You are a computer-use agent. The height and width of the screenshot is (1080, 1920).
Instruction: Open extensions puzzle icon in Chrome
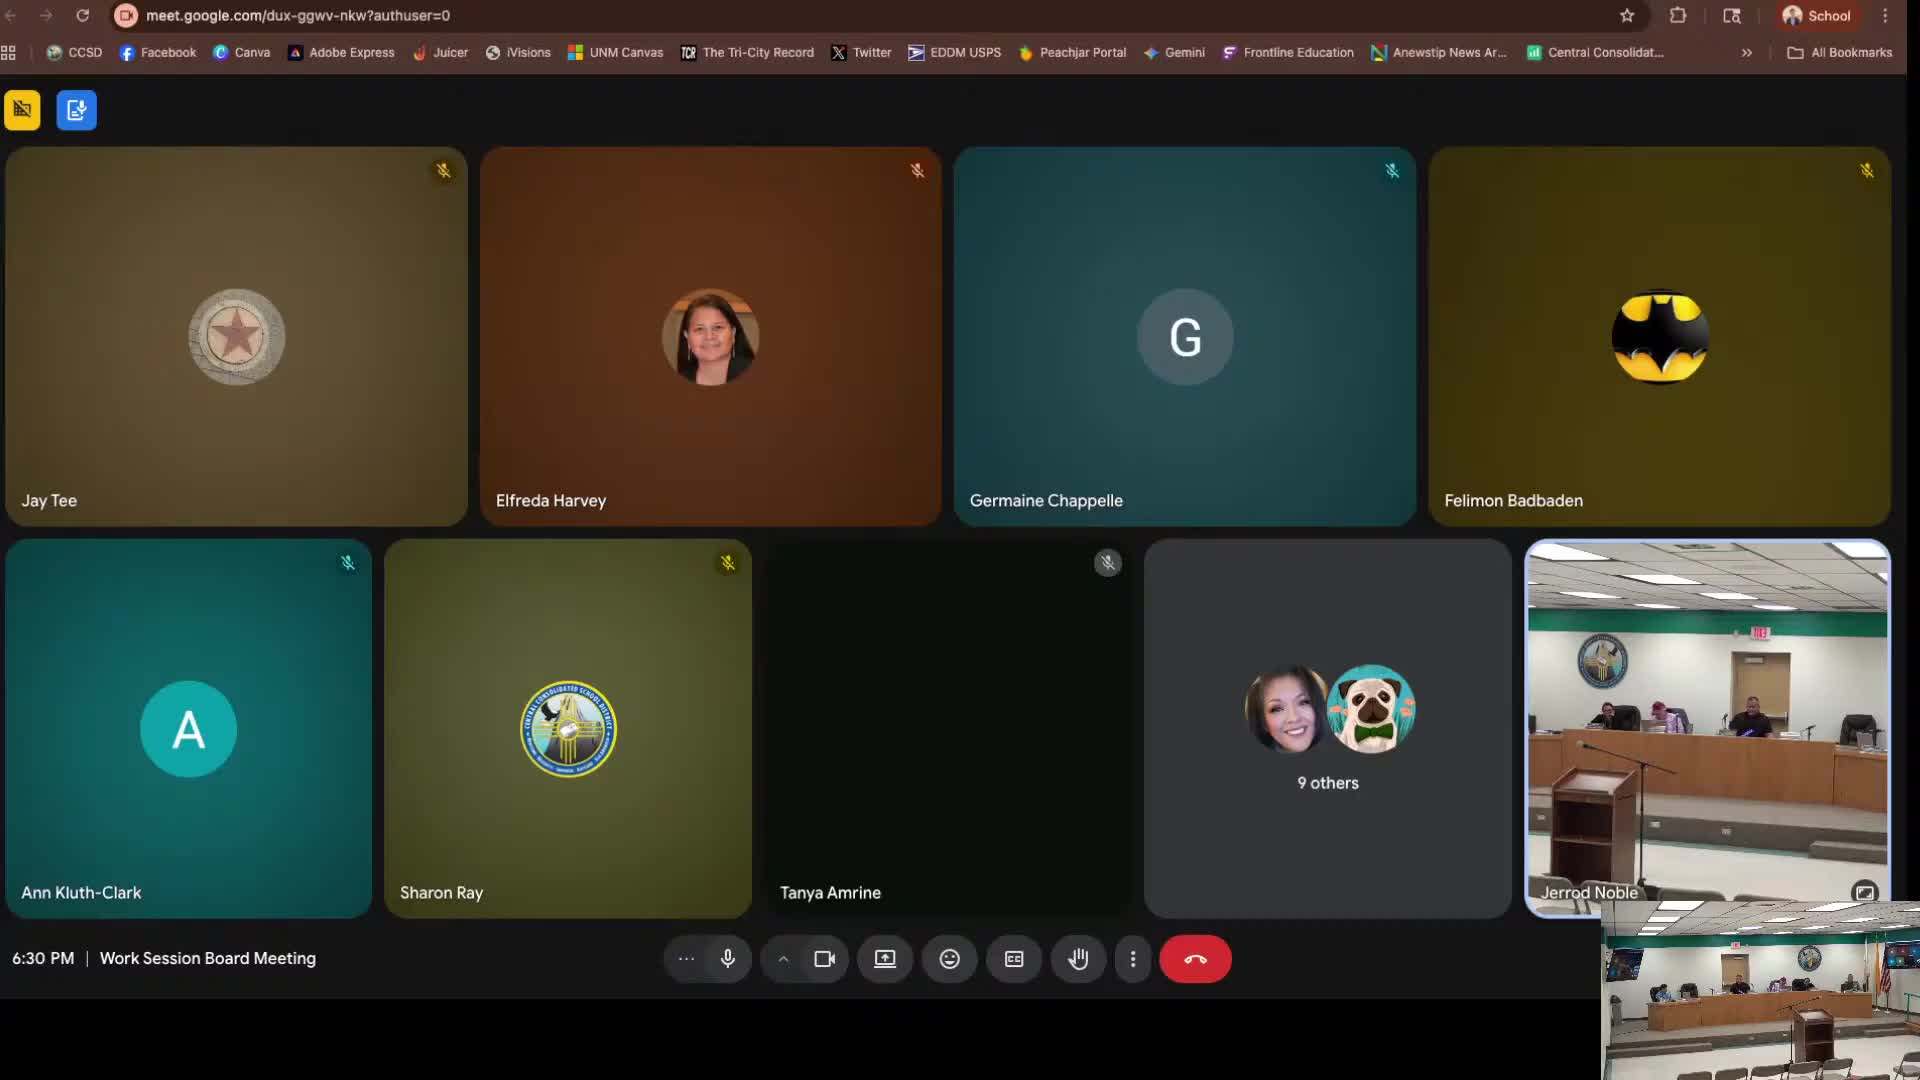click(x=1678, y=16)
